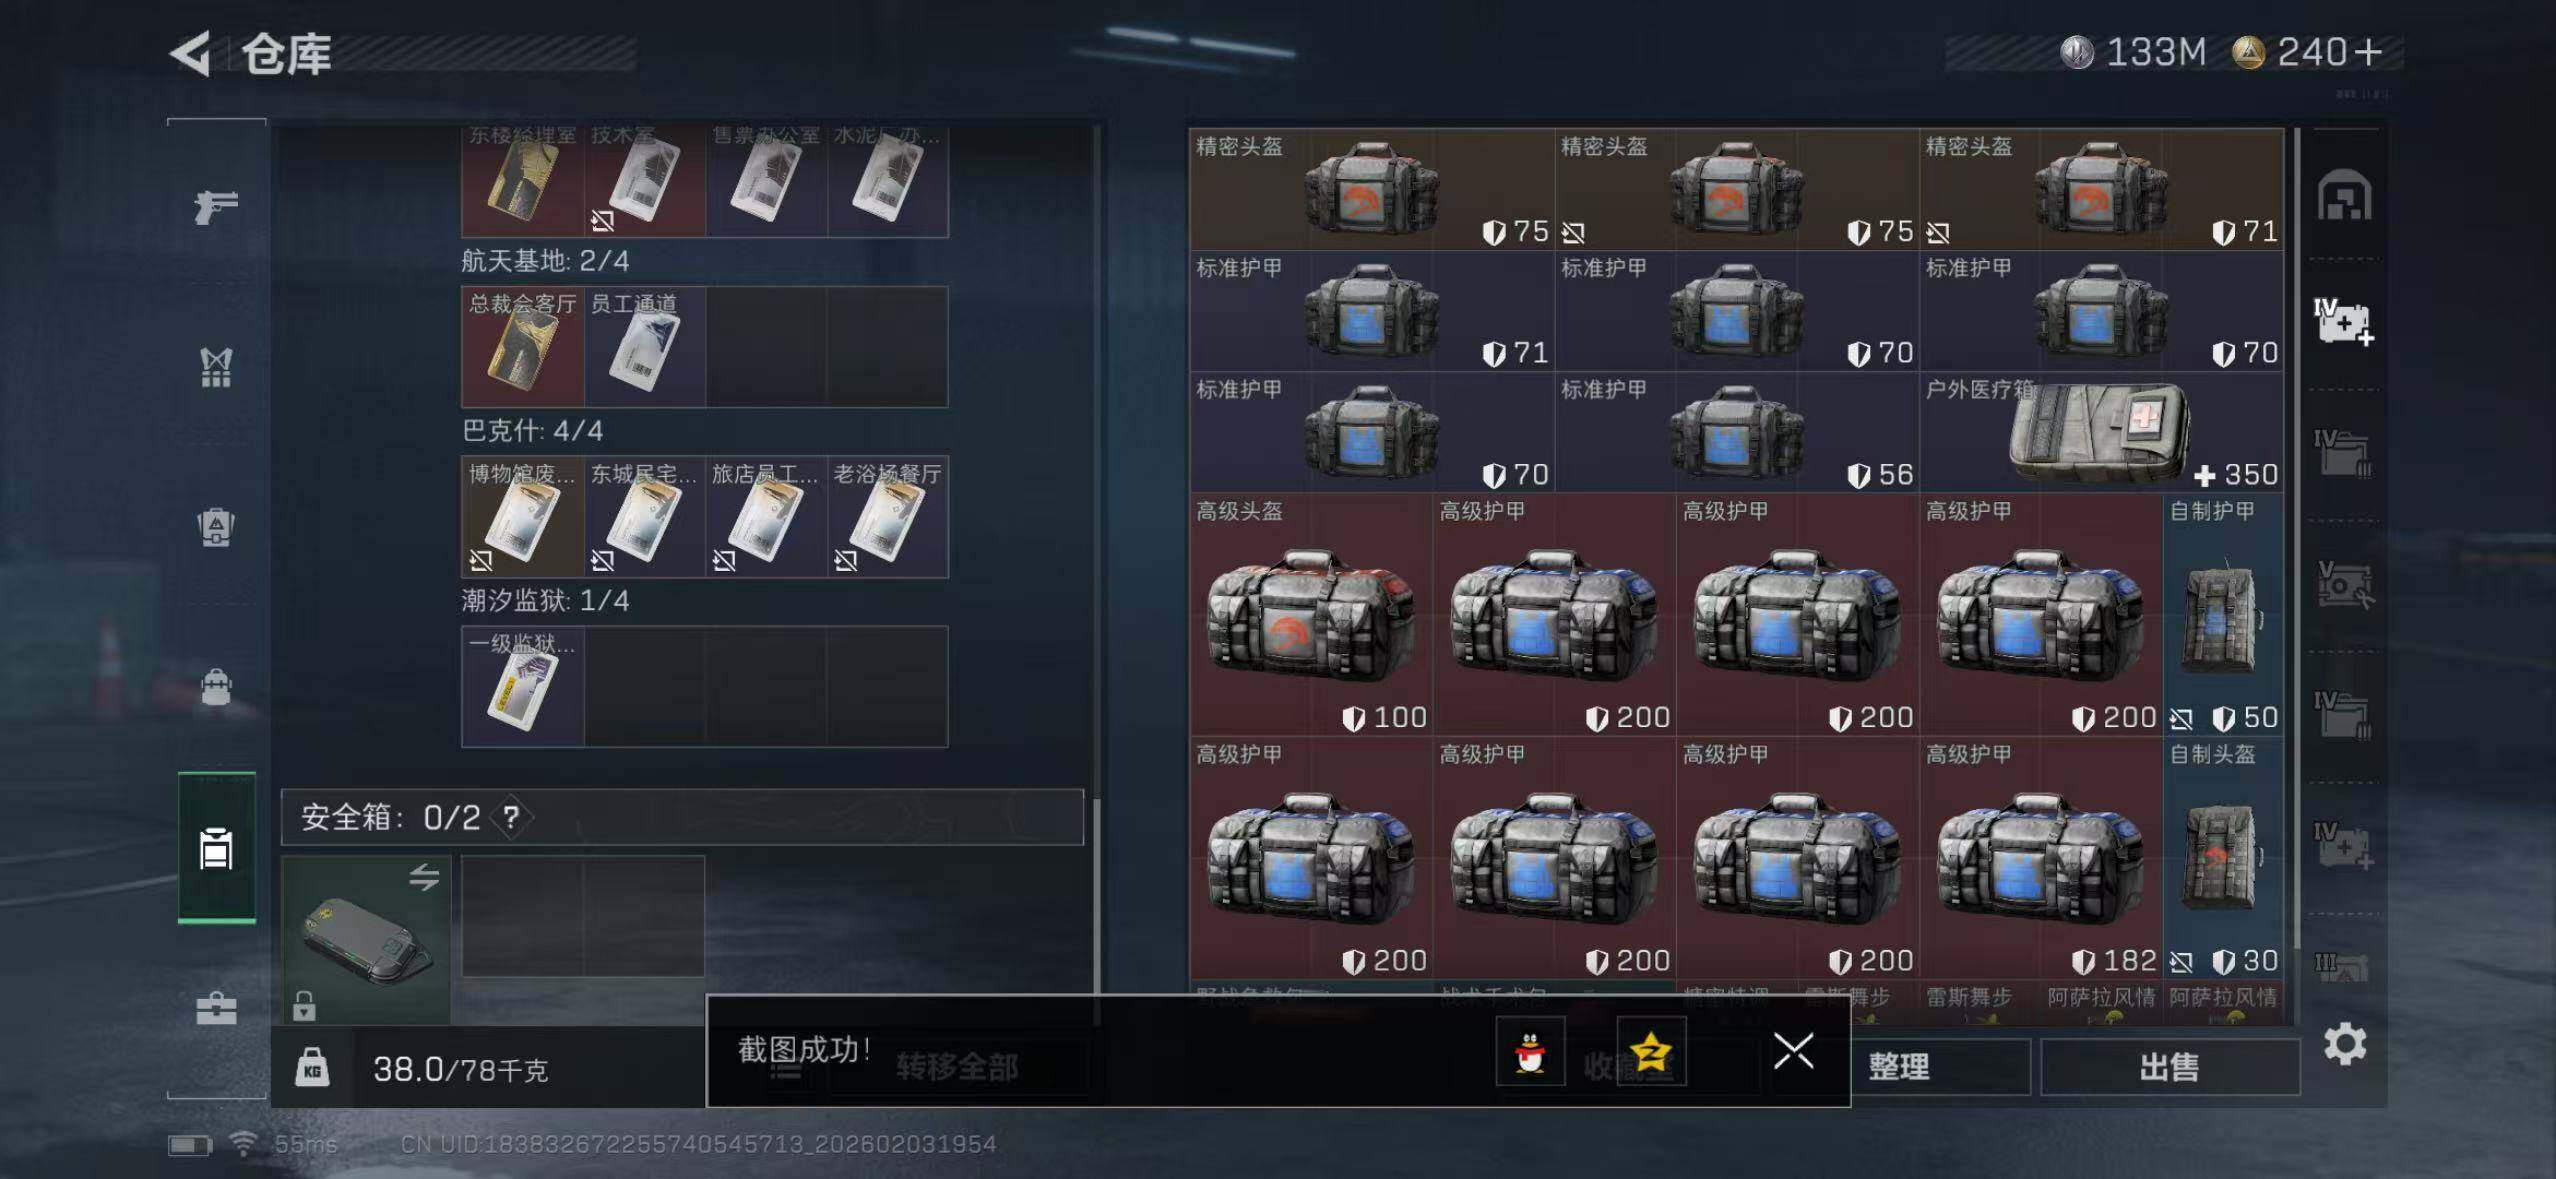This screenshot has width=2556, height=1179.
Task: Open the safe box help question mark
Action: [x=511, y=818]
